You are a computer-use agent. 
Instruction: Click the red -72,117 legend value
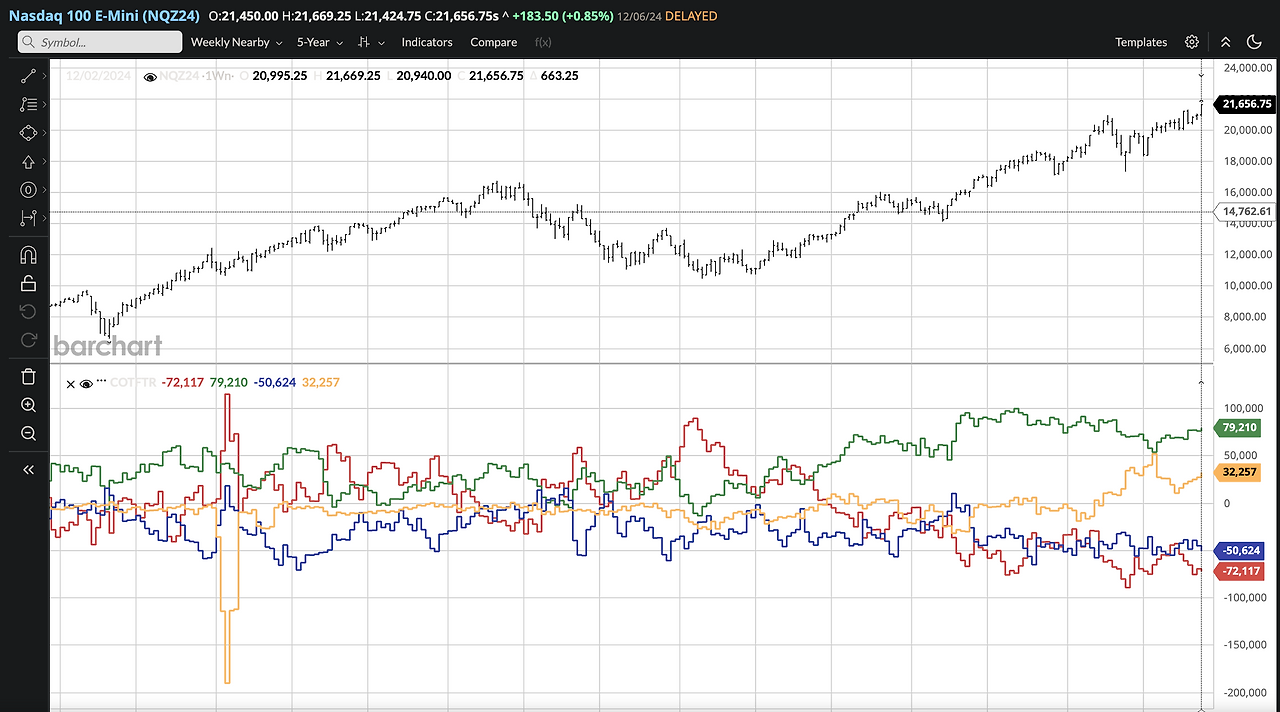point(182,383)
